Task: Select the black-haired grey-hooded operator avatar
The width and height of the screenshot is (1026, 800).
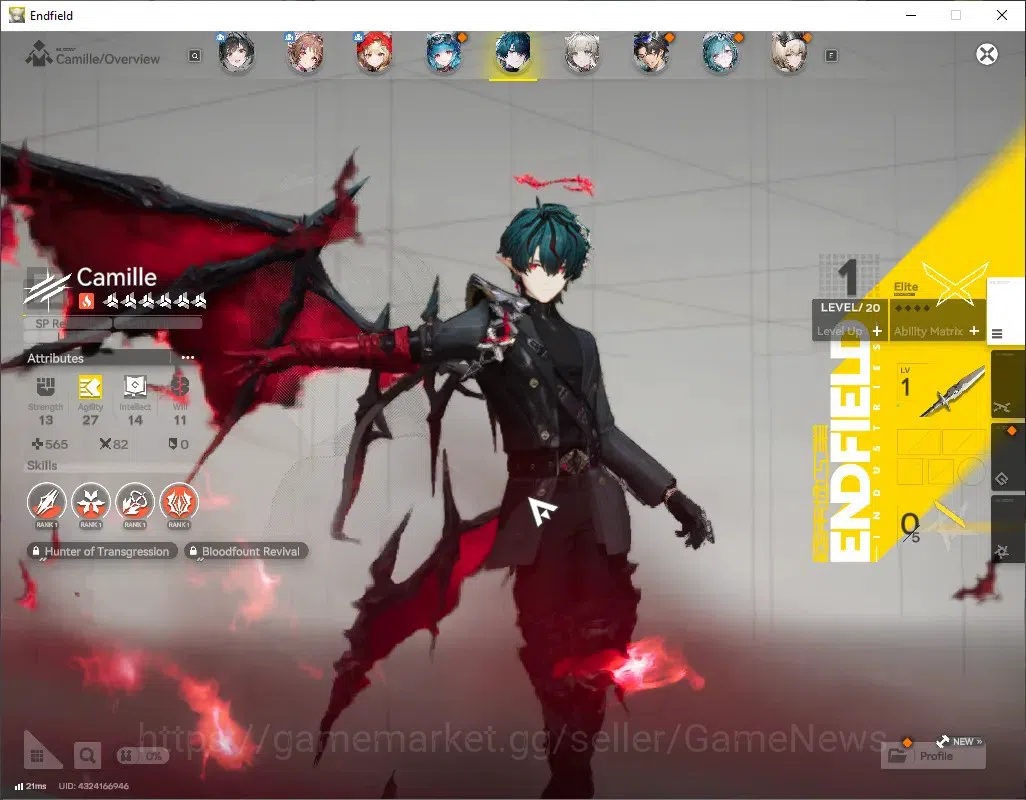Action: pyautogui.click(x=236, y=53)
